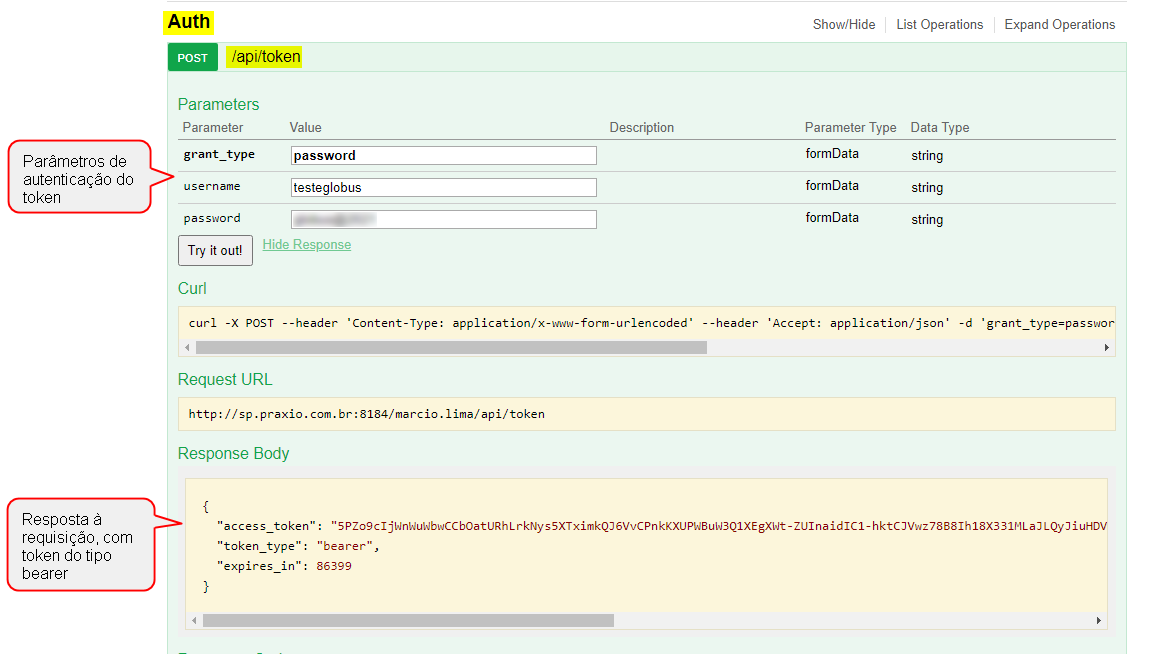
Task: Click the Hide Response link
Action: point(306,245)
